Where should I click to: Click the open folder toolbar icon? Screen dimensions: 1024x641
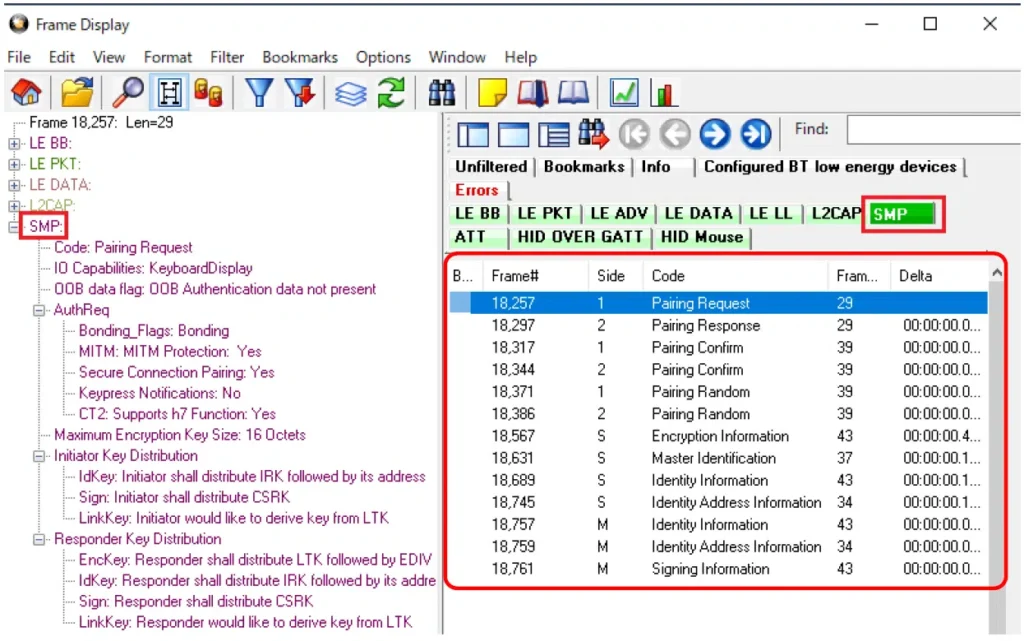77,93
